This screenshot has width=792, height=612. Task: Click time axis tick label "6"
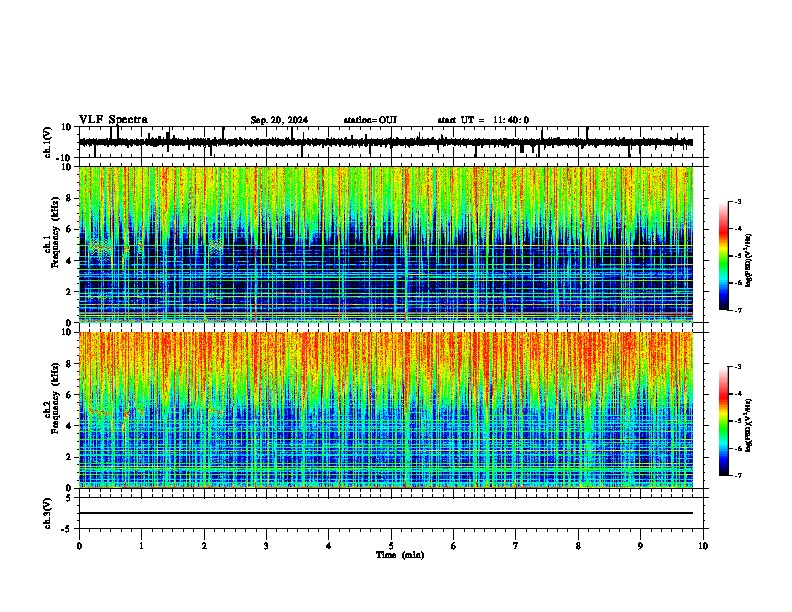pyautogui.click(x=454, y=546)
